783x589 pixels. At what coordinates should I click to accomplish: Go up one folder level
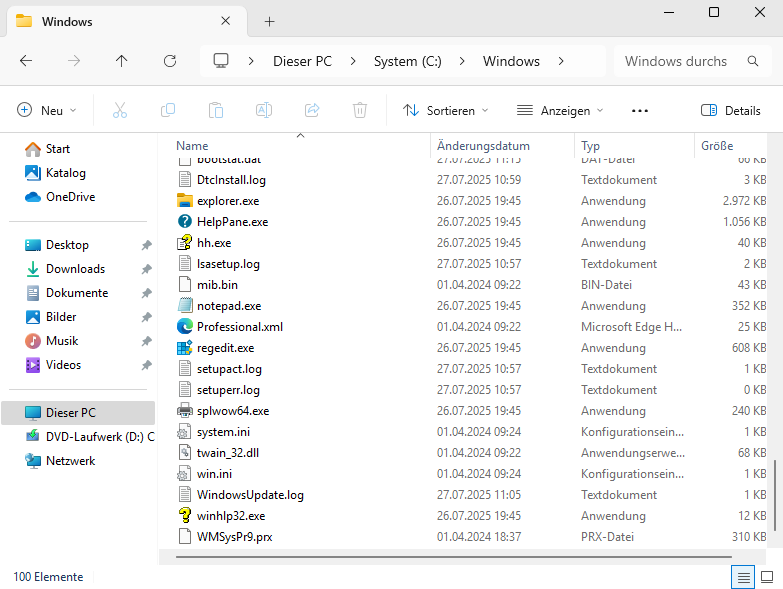121,61
